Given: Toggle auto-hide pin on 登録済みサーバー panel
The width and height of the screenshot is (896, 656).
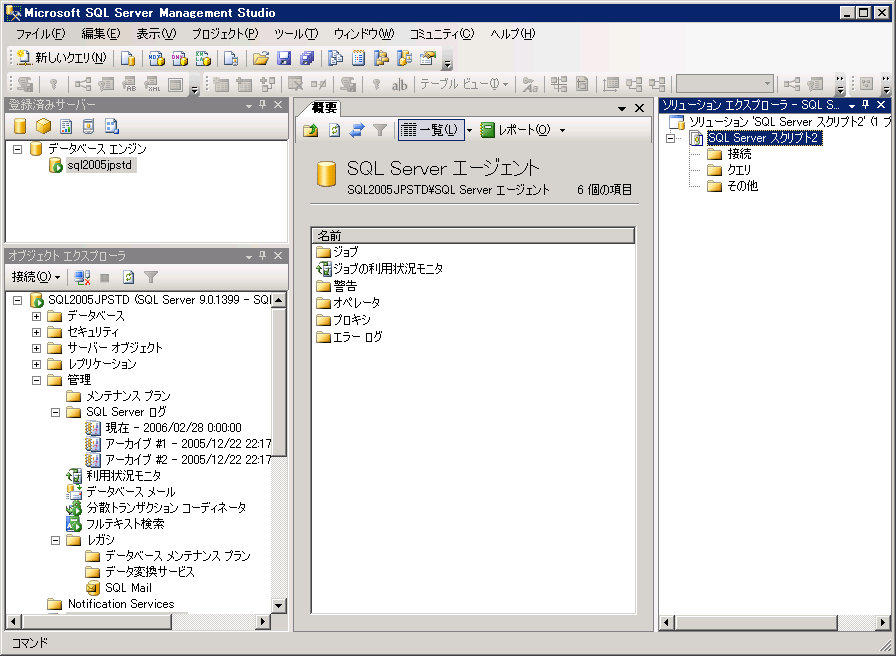Looking at the screenshot, I should point(263,105).
